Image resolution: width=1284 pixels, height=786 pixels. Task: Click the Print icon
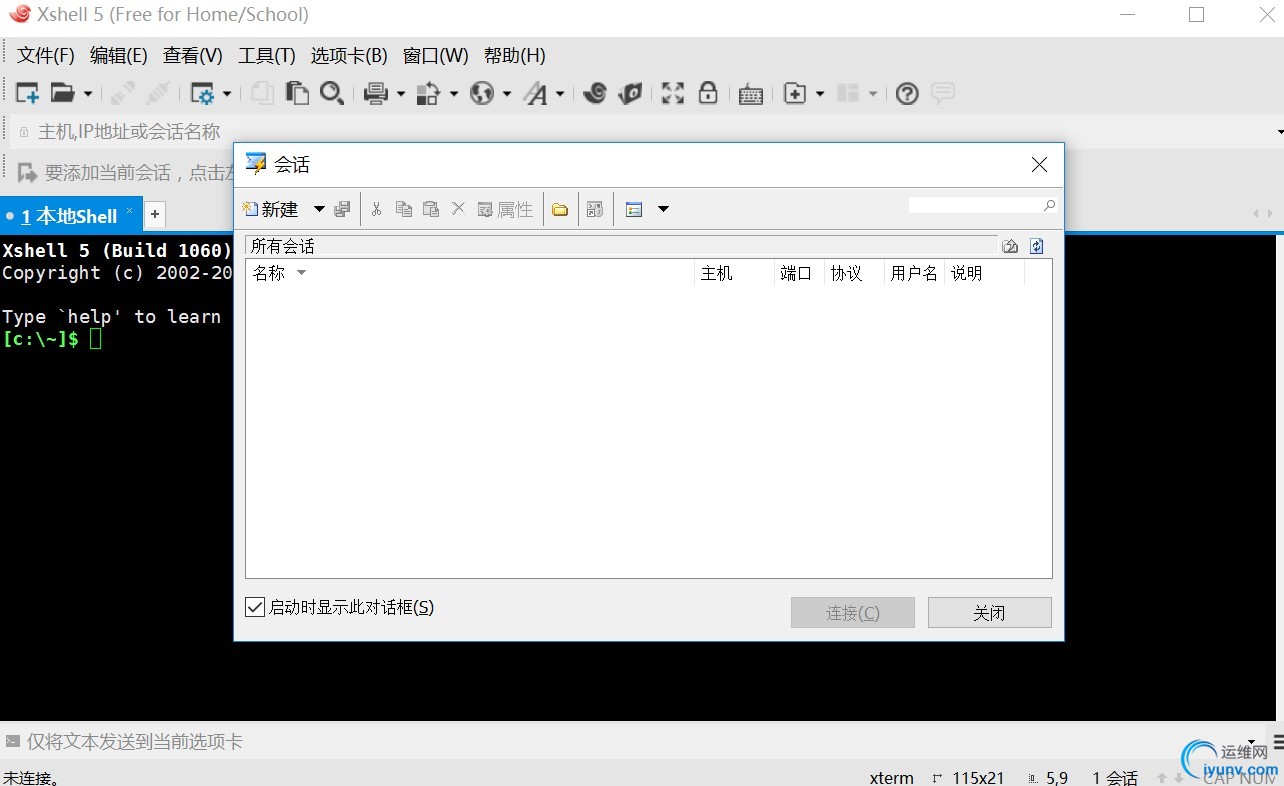[x=376, y=93]
